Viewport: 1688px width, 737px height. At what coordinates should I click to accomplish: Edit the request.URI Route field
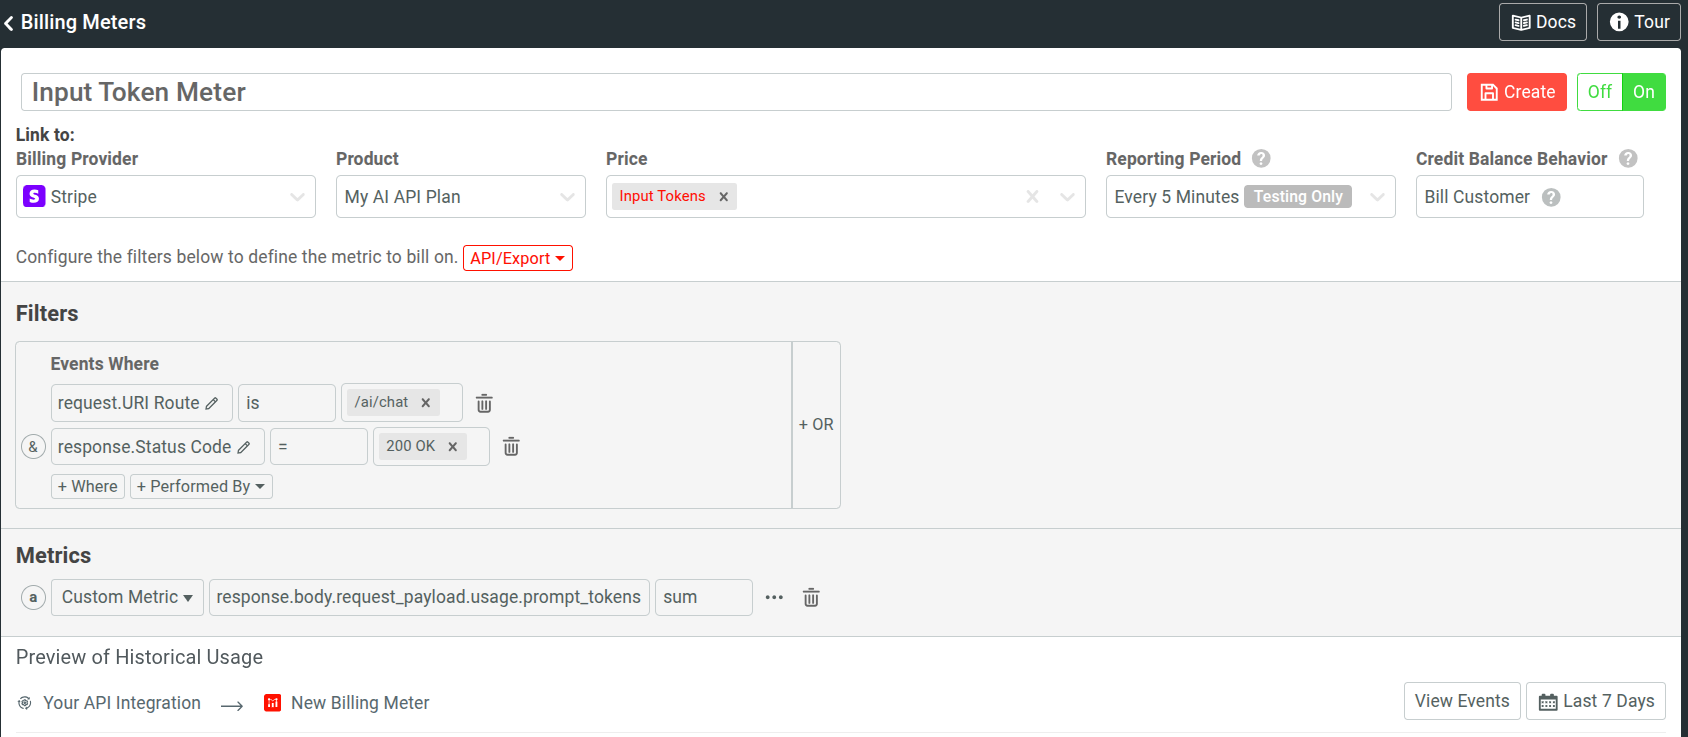coord(141,403)
